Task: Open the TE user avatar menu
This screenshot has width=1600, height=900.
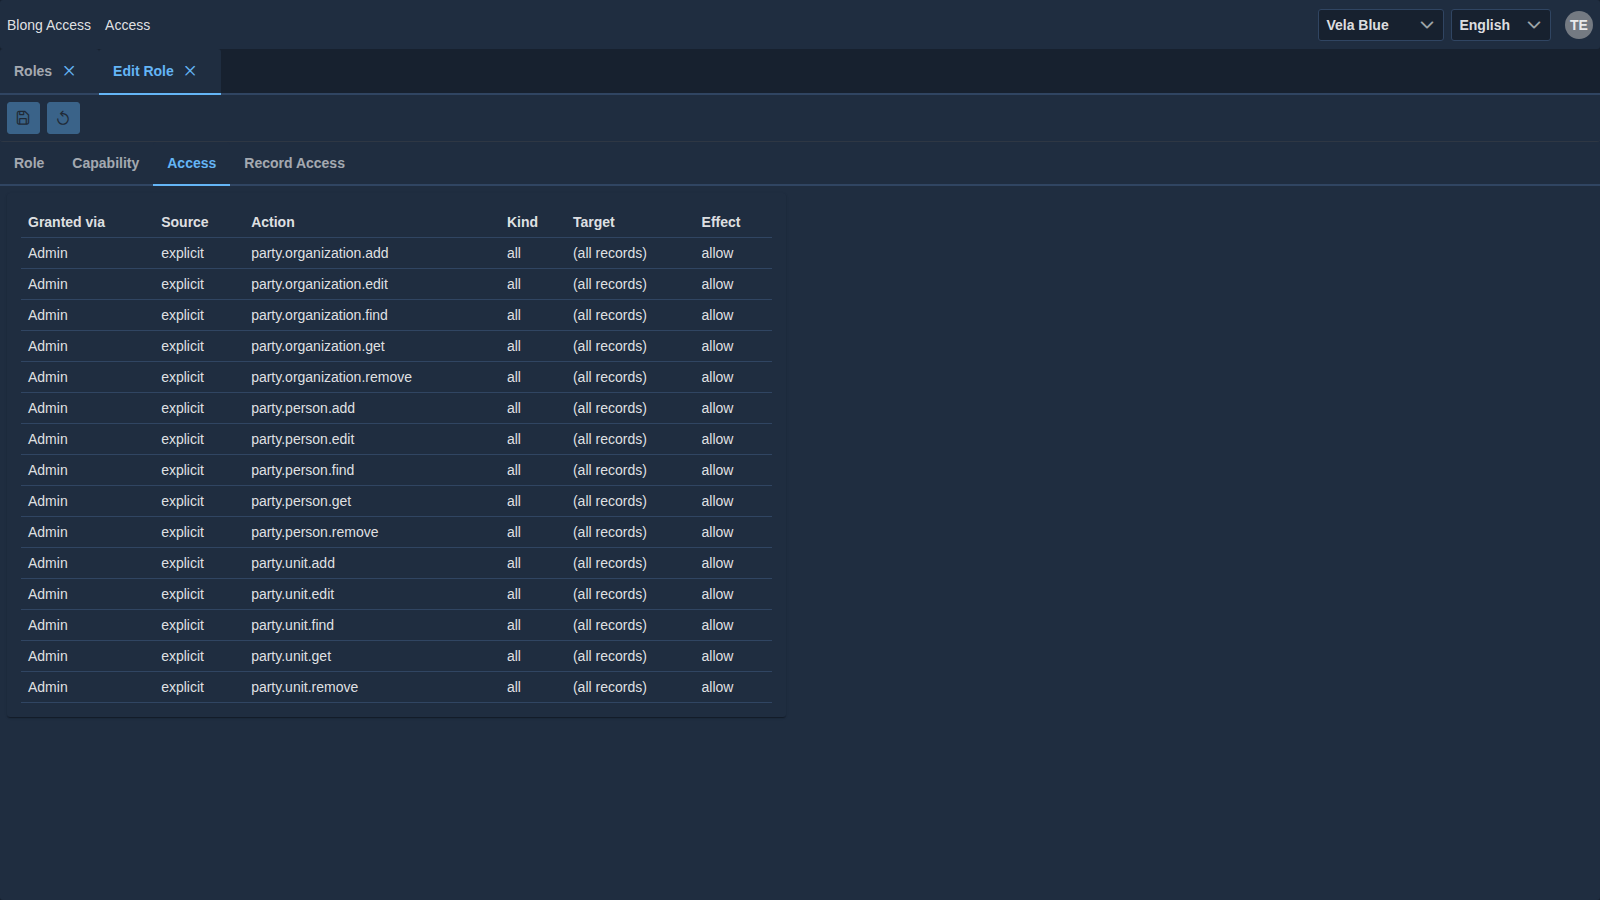Action: coord(1578,25)
